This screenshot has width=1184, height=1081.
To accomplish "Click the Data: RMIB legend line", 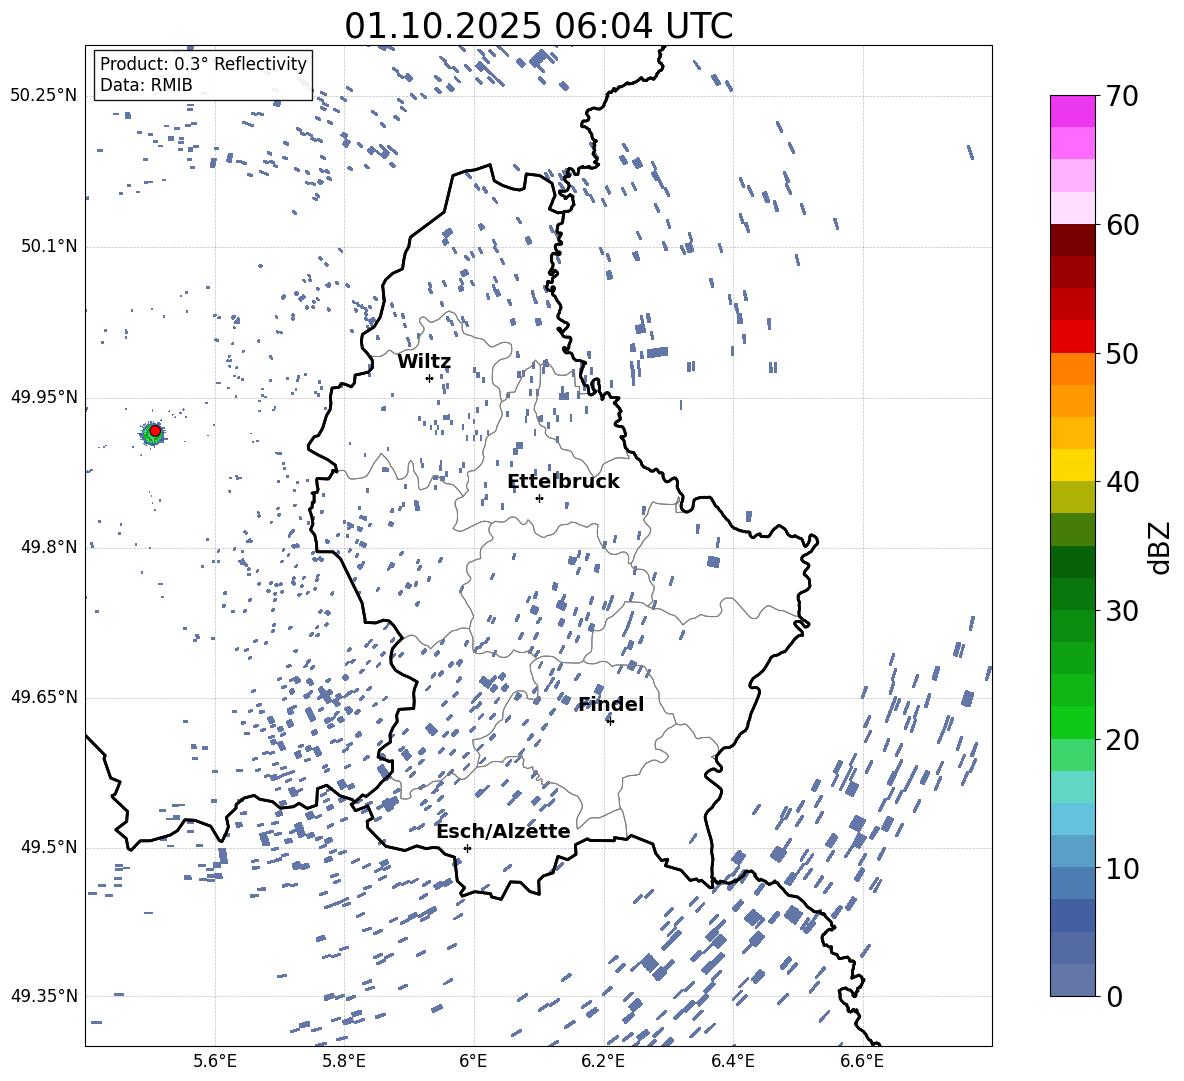I will (146, 85).
